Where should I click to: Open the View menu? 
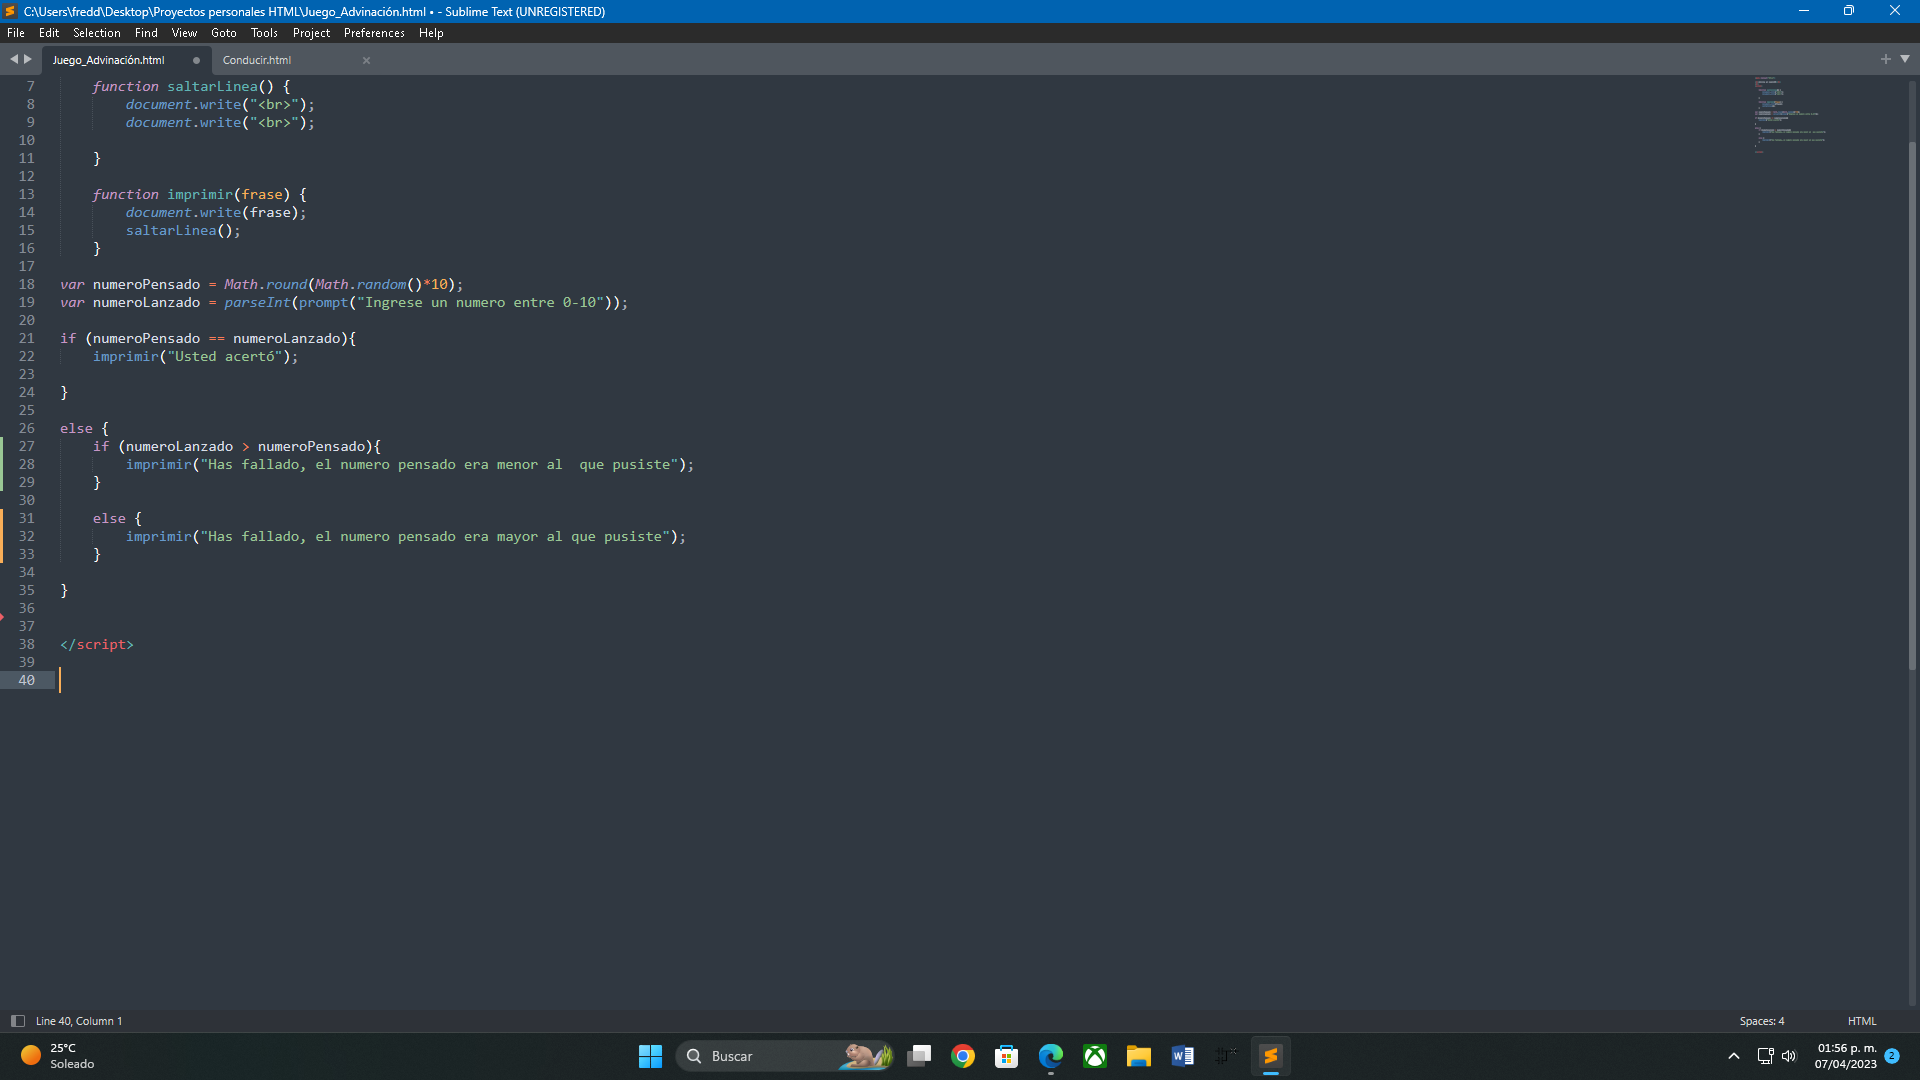click(x=184, y=33)
